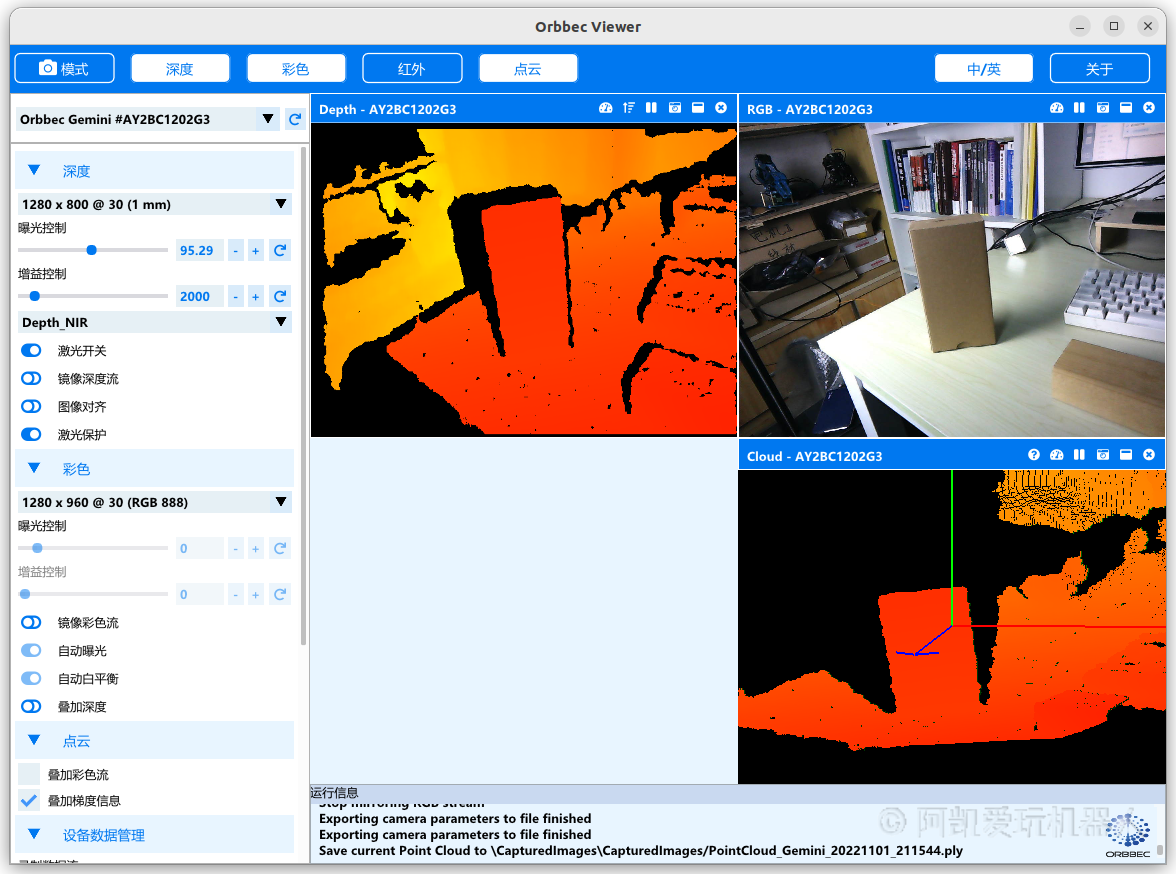Pause the RGB stream
The image size is (1176, 874).
pos(1079,108)
